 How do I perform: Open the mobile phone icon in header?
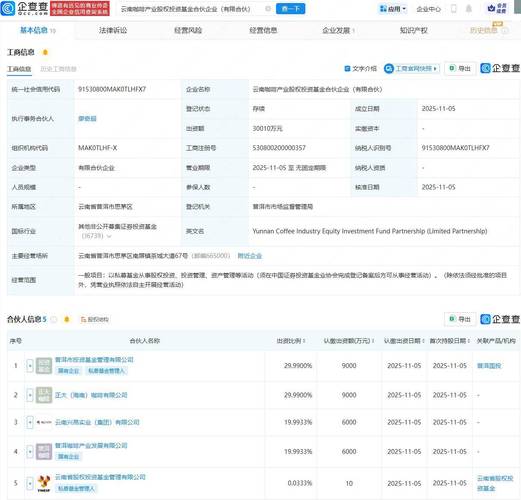coord(454,9)
